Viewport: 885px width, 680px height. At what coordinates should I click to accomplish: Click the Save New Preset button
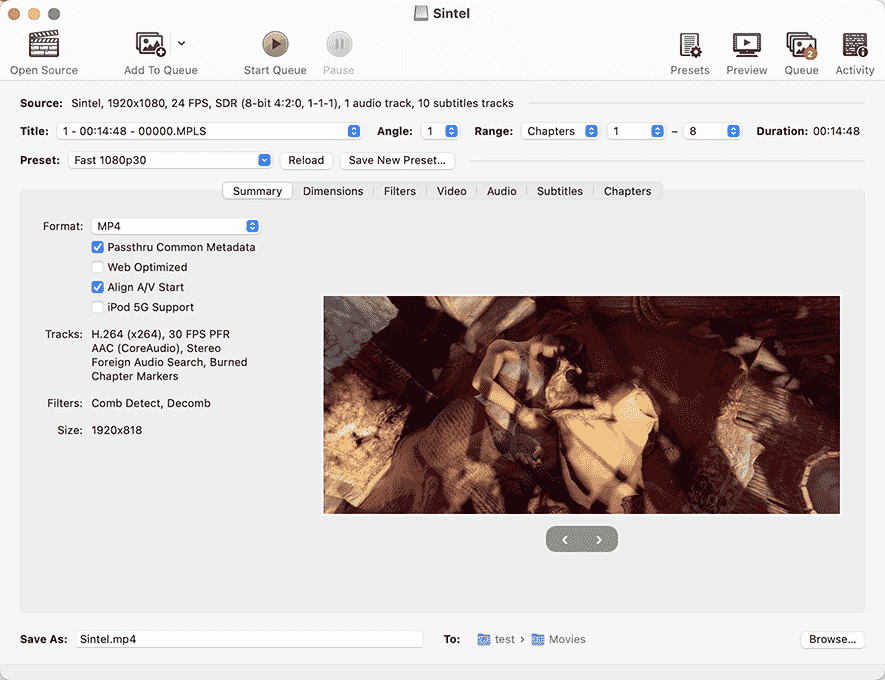397,160
